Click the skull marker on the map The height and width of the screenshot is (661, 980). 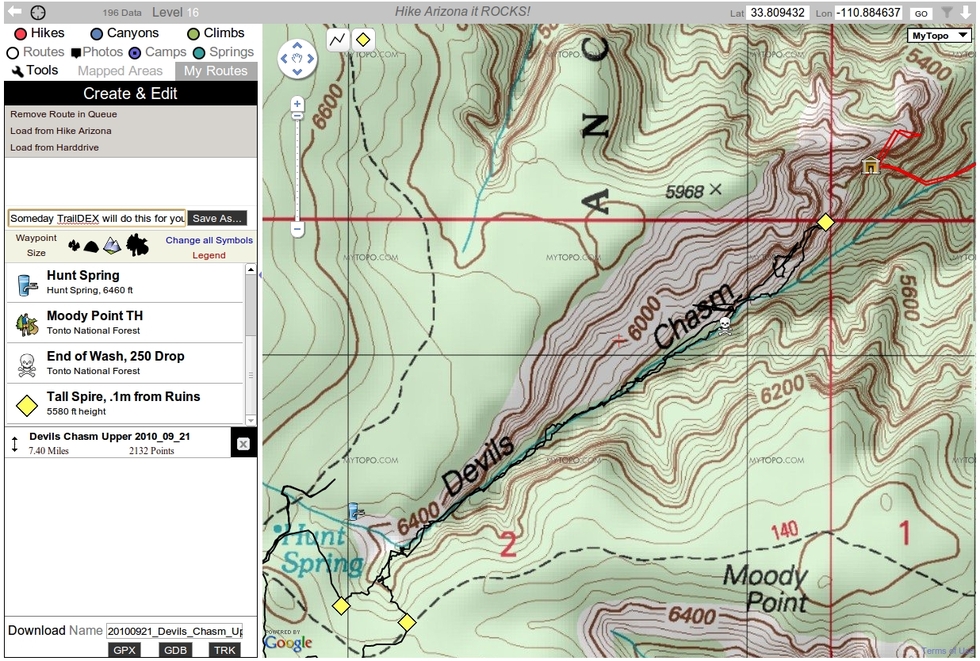pos(724,326)
